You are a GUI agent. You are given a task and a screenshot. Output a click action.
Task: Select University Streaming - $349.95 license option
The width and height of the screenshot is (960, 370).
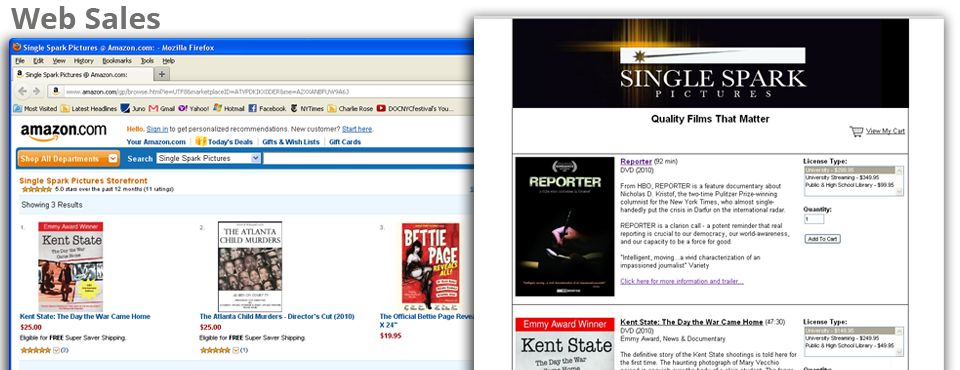click(x=849, y=177)
